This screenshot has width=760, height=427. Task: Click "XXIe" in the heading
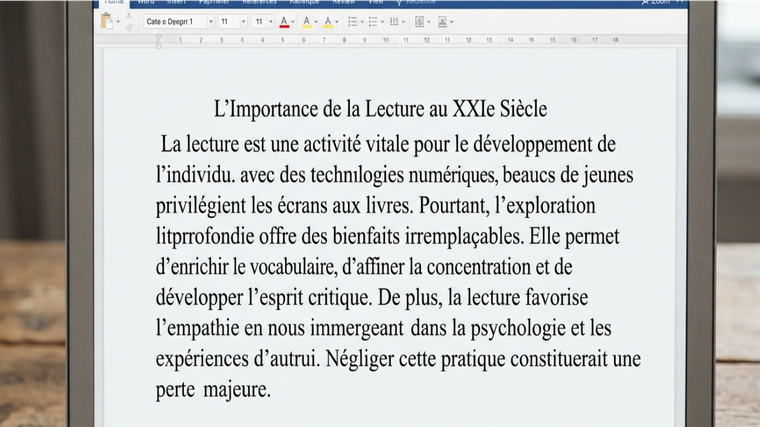pos(474,109)
